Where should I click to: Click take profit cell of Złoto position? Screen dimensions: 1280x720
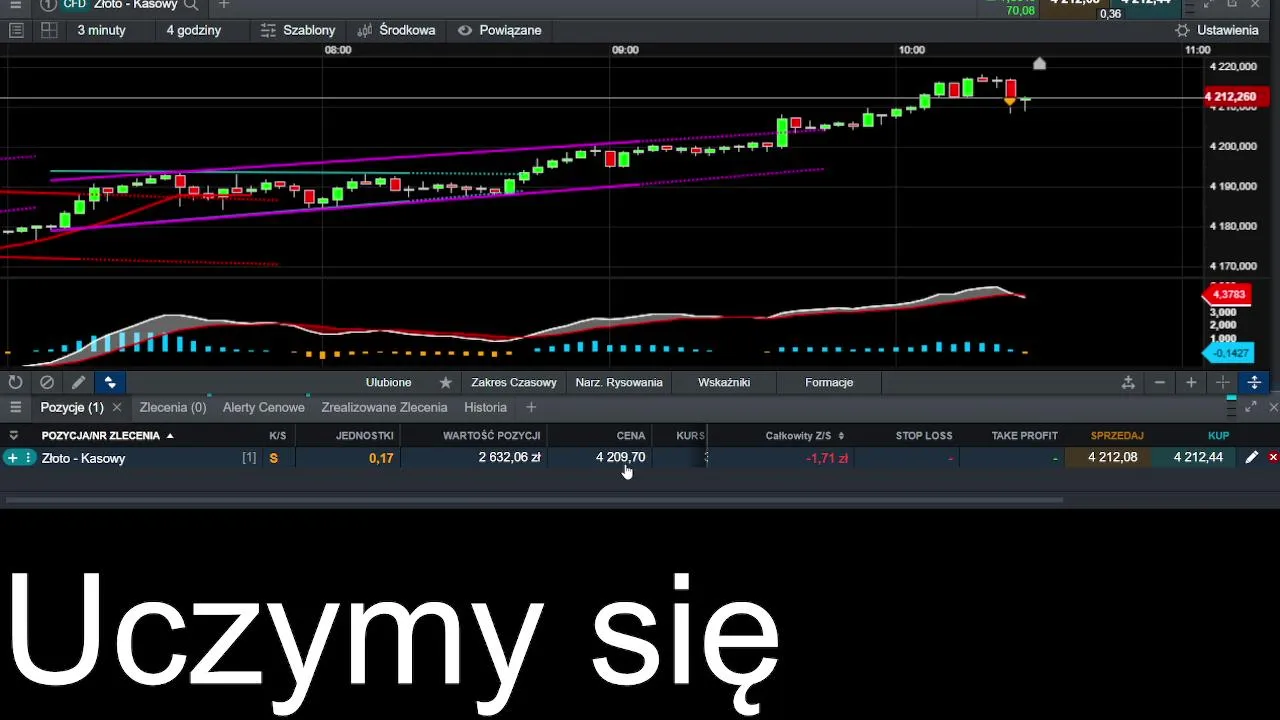(x=1011, y=458)
